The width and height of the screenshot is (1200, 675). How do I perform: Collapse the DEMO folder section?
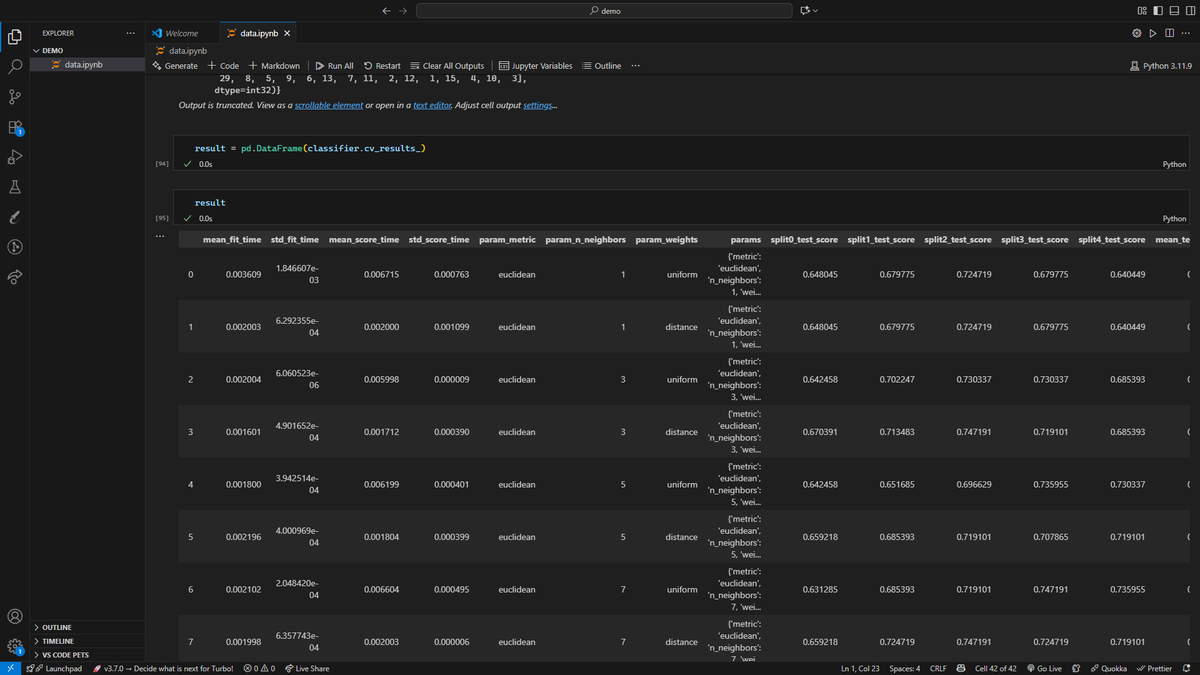click(x=88, y=50)
